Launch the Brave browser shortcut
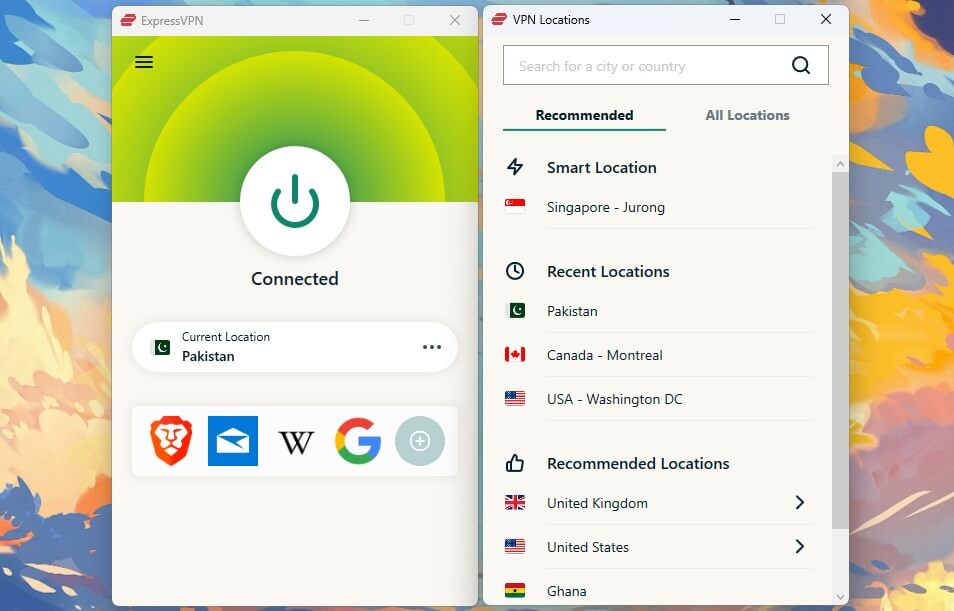 click(171, 441)
